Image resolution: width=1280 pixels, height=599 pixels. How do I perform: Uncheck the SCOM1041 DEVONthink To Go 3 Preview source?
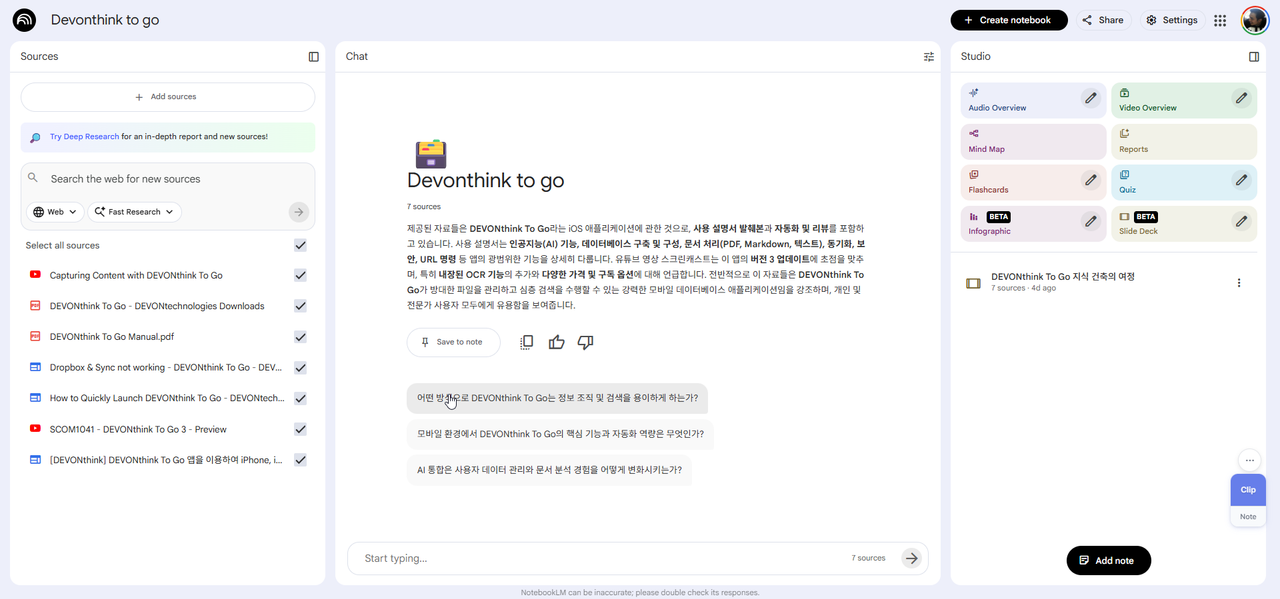[299, 429]
